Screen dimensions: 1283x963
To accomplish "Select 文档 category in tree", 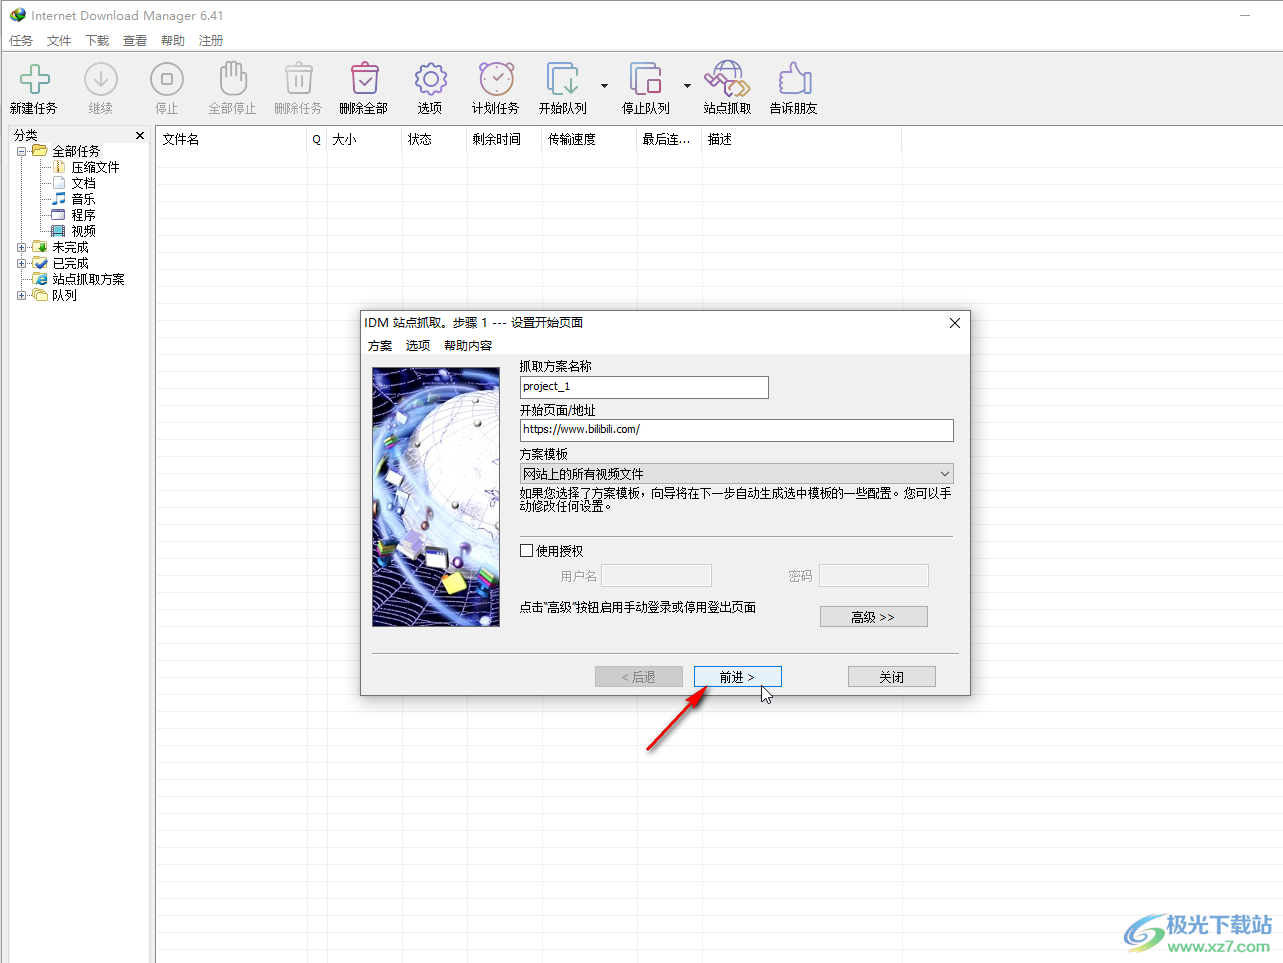I will tap(83, 183).
